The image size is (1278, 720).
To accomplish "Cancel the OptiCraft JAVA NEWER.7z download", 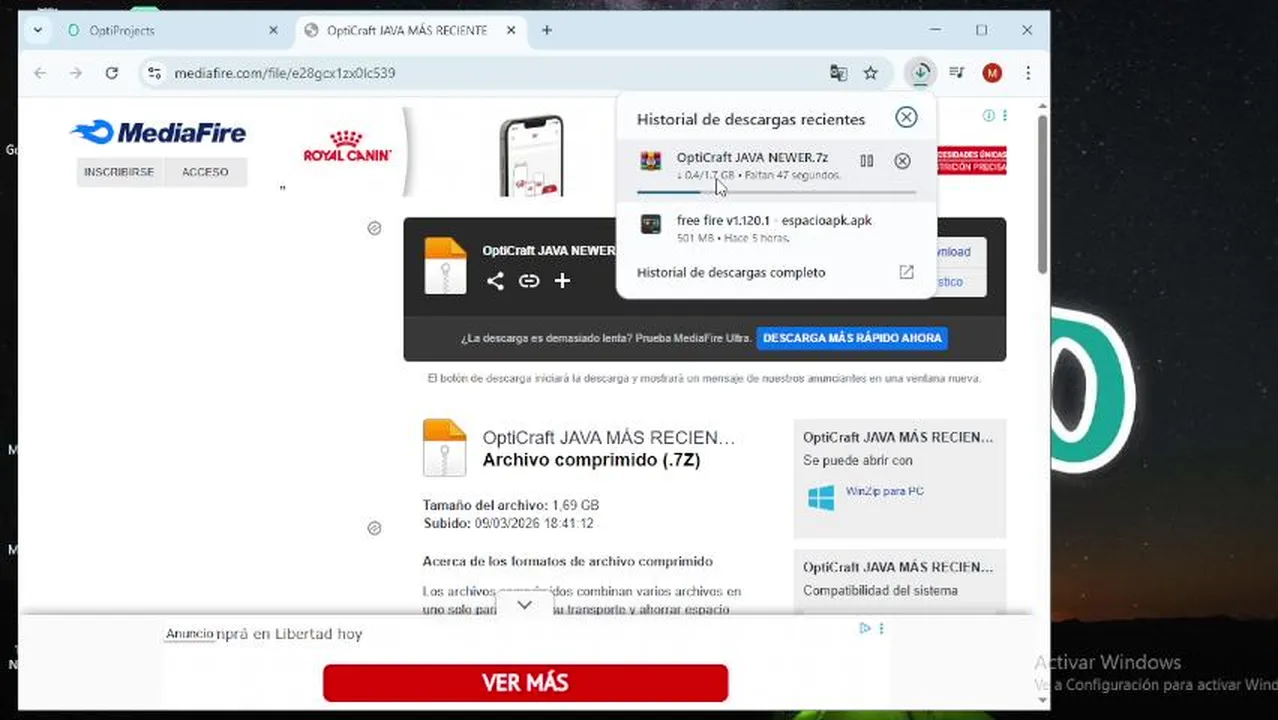I will tap(902, 161).
